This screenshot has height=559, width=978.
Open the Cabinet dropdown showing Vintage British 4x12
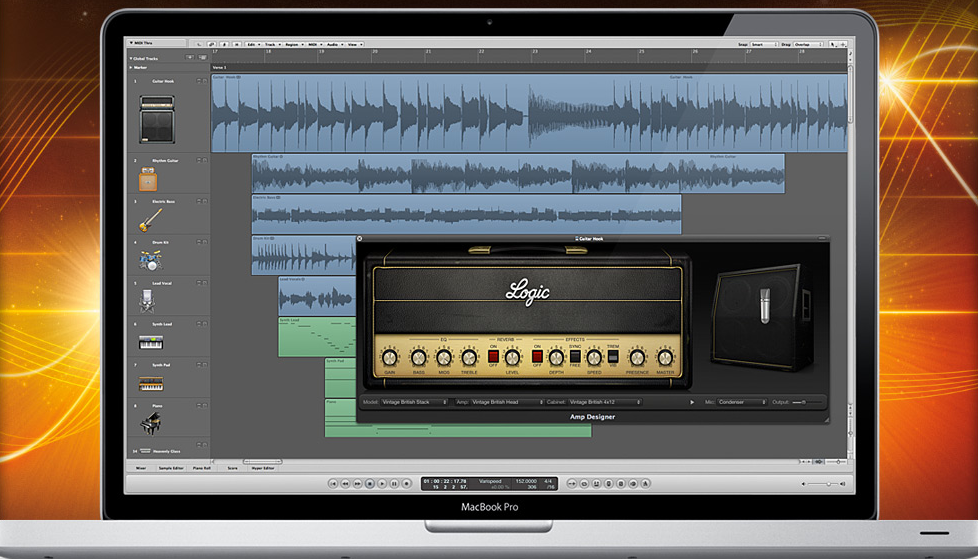604,402
